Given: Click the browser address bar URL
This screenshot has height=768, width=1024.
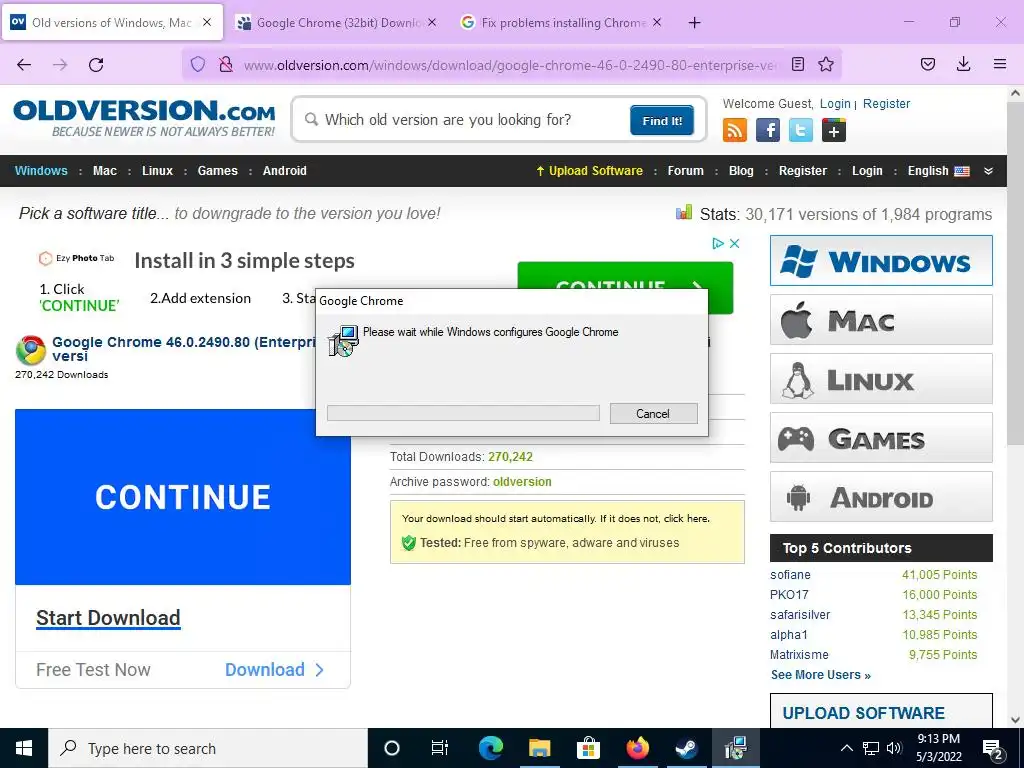Looking at the screenshot, I should (x=511, y=65).
